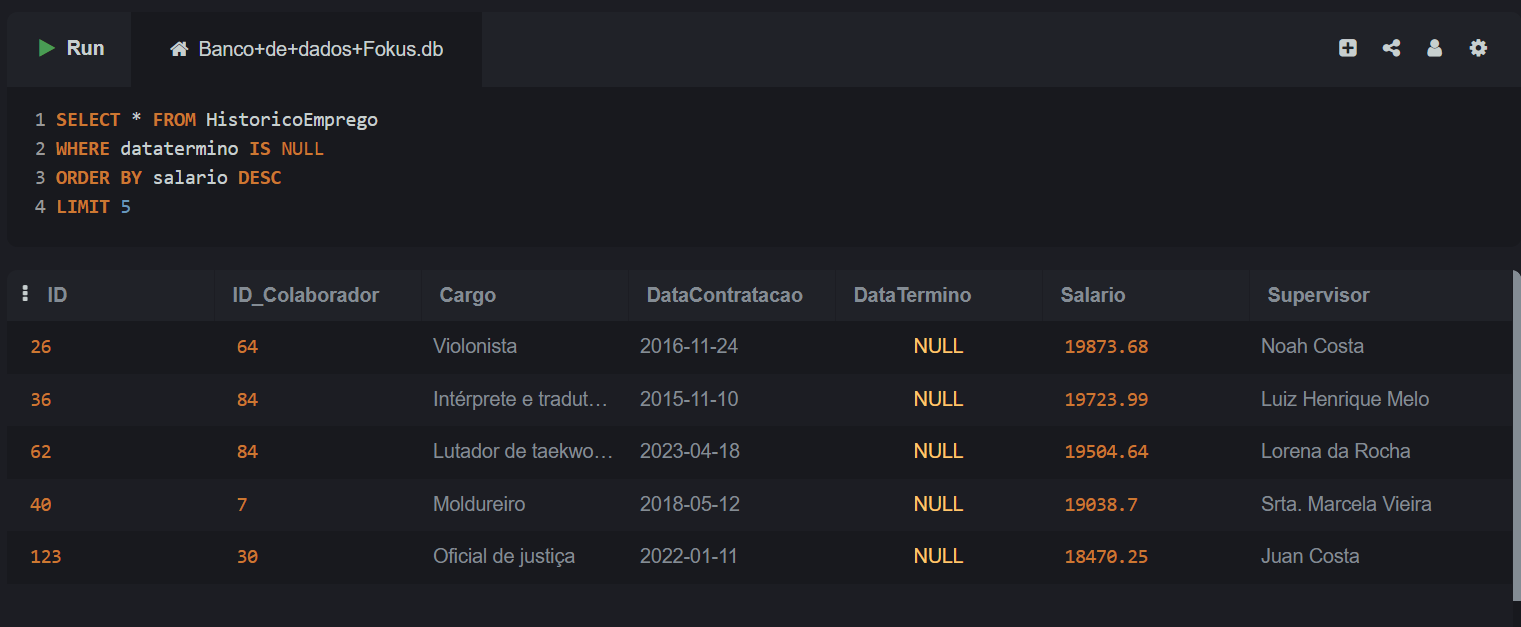Click the ID_Colaborador column header

pos(306,295)
